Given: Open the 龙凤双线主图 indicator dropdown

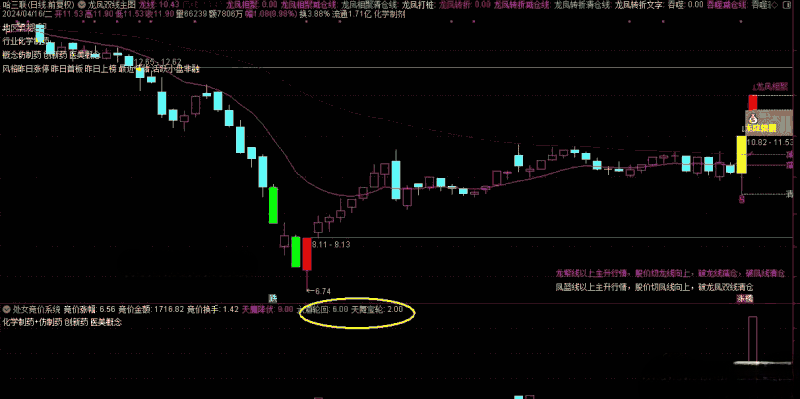Looking at the screenshot, I should (x=82, y=4).
